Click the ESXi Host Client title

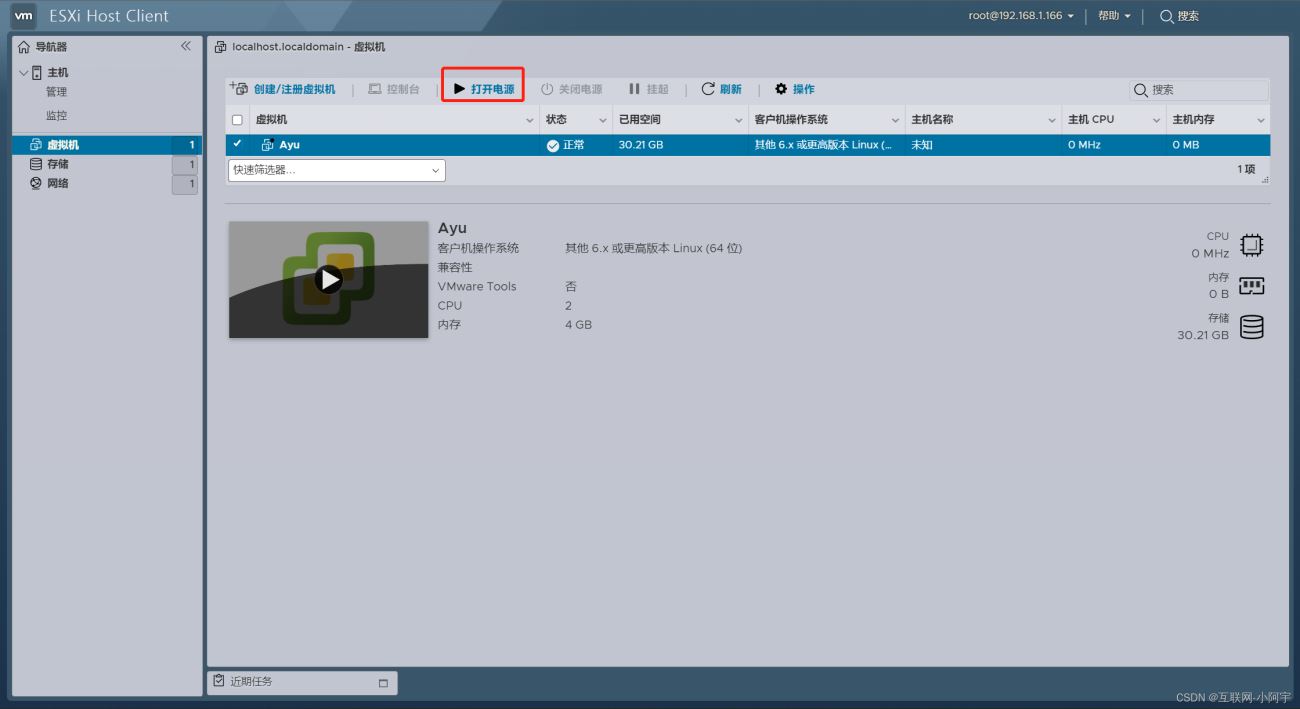[x=109, y=16]
